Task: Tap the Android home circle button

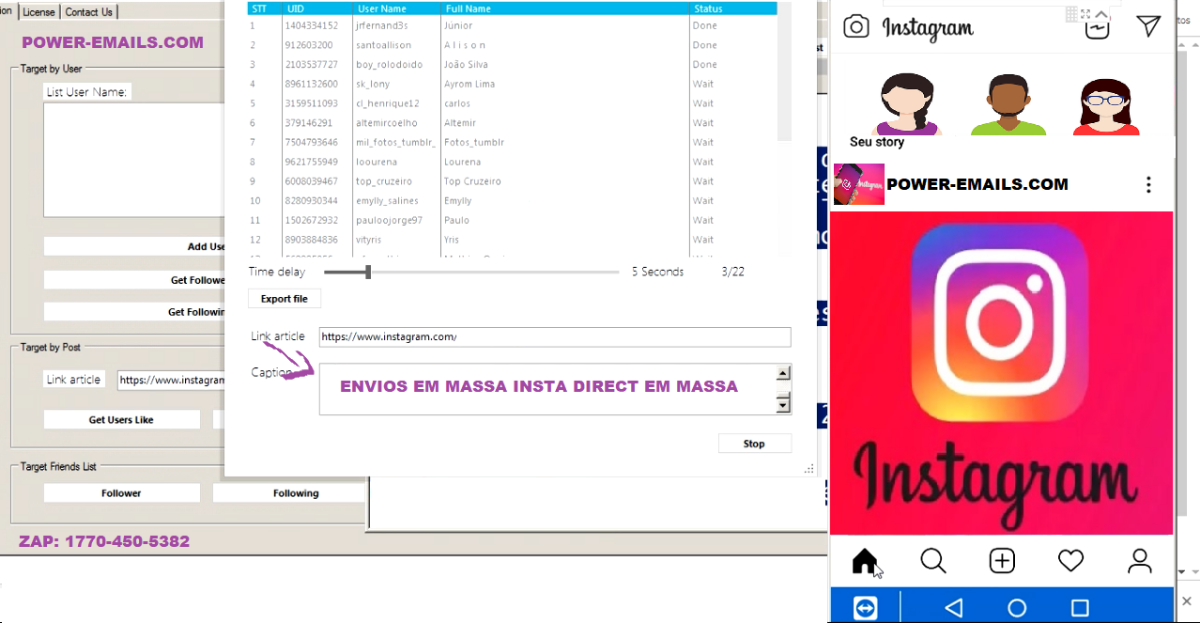Action: point(1017,607)
